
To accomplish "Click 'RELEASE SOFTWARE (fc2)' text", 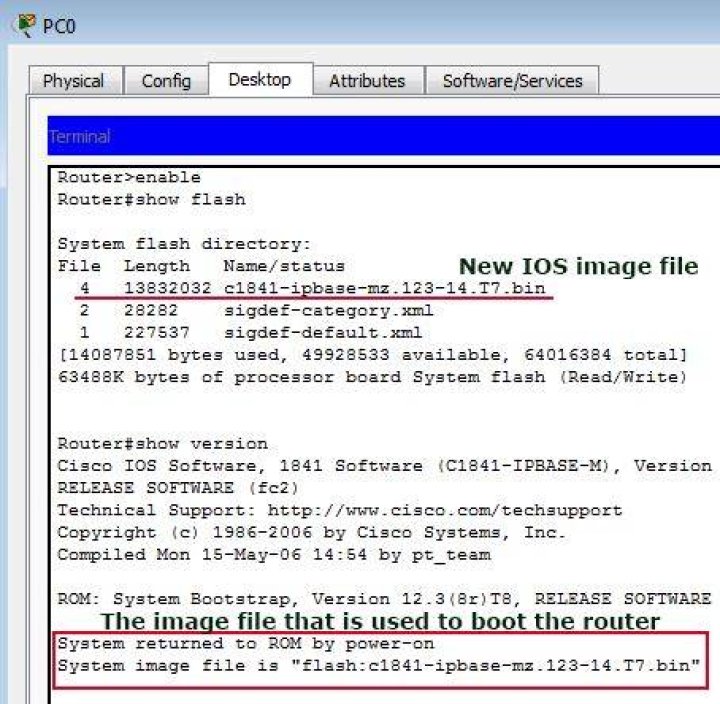I will (178, 488).
